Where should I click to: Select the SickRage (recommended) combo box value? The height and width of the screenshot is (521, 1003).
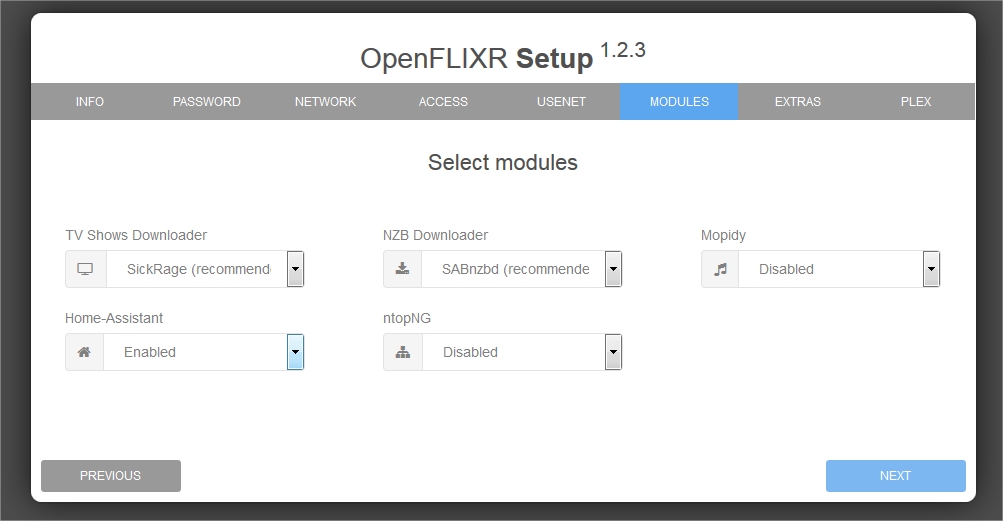pos(205,269)
